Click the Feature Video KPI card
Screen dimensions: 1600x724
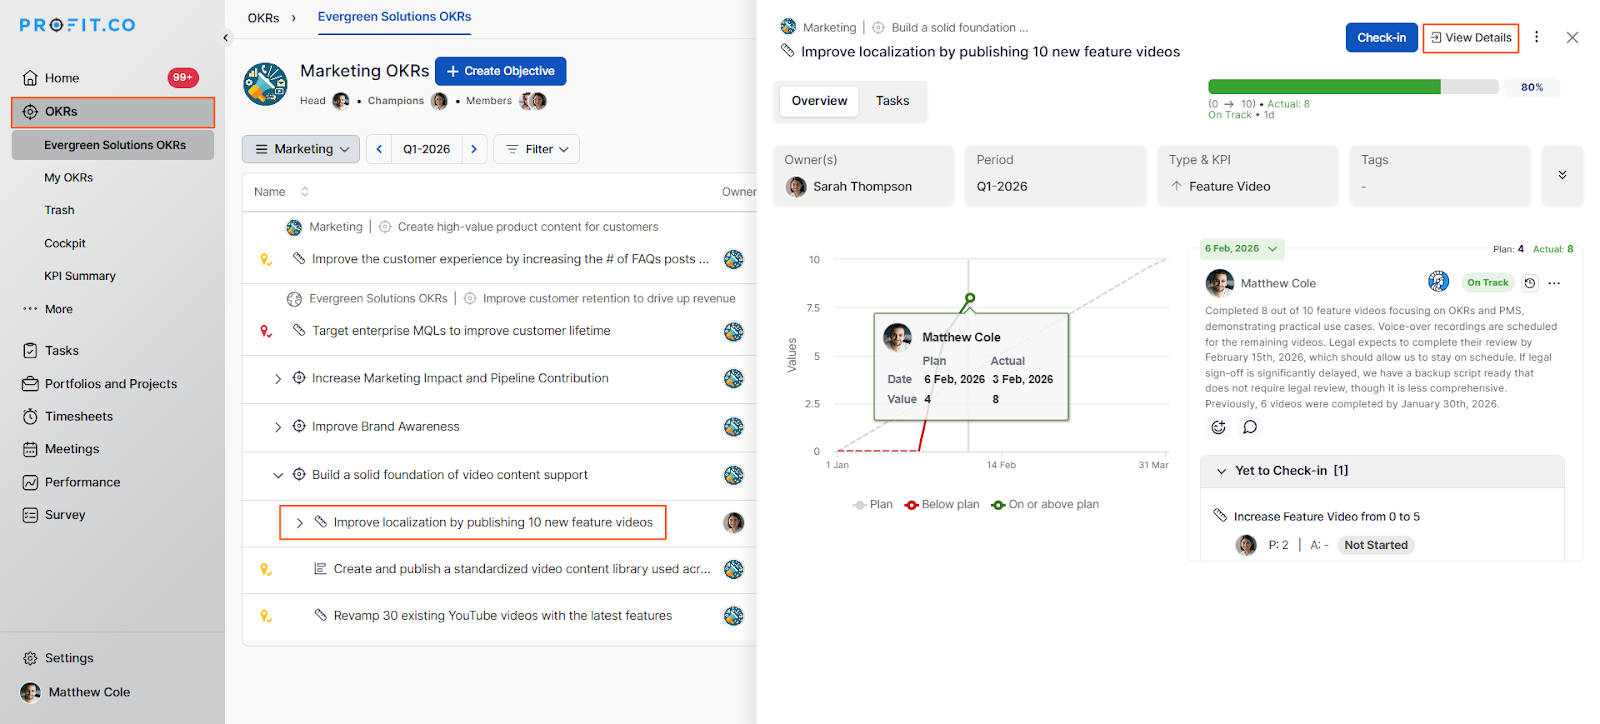[1247, 176]
